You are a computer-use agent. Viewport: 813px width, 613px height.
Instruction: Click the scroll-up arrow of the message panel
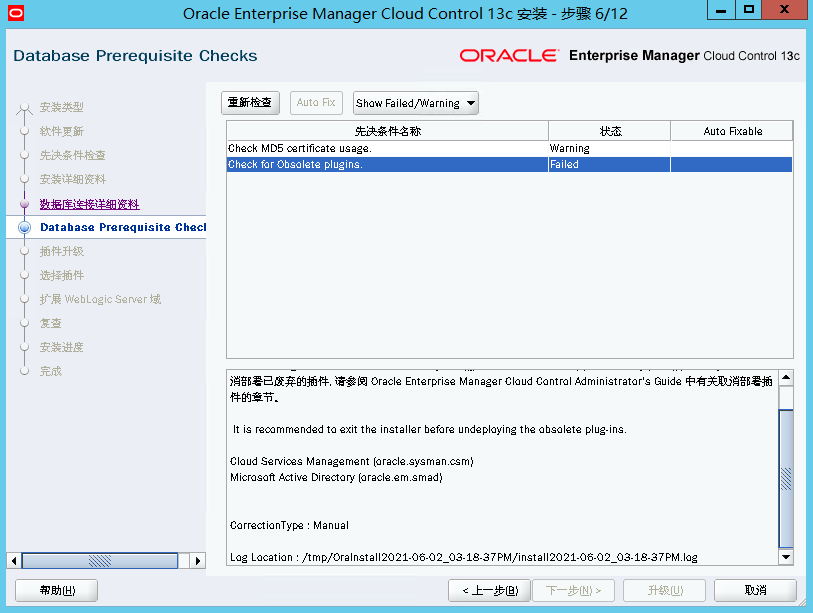click(786, 375)
